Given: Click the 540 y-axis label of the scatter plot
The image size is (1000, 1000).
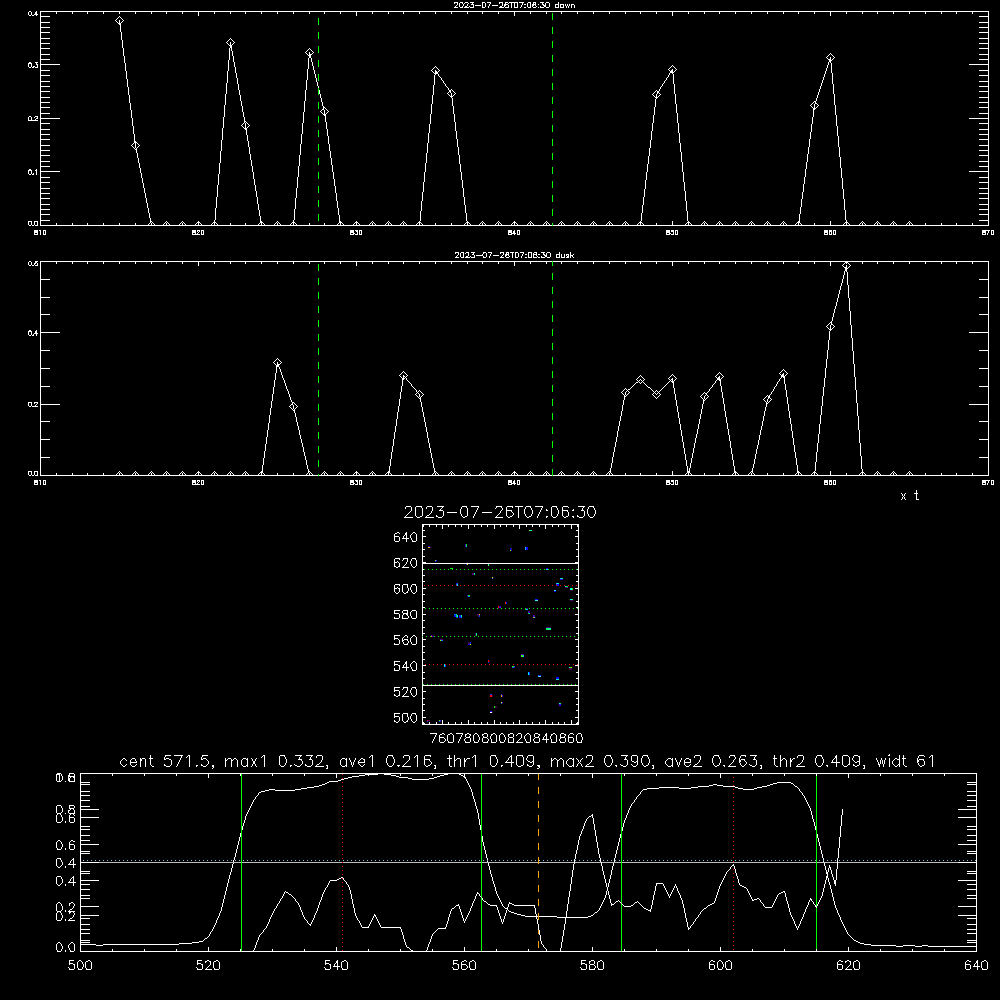Looking at the screenshot, I should (x=406, y=666).
